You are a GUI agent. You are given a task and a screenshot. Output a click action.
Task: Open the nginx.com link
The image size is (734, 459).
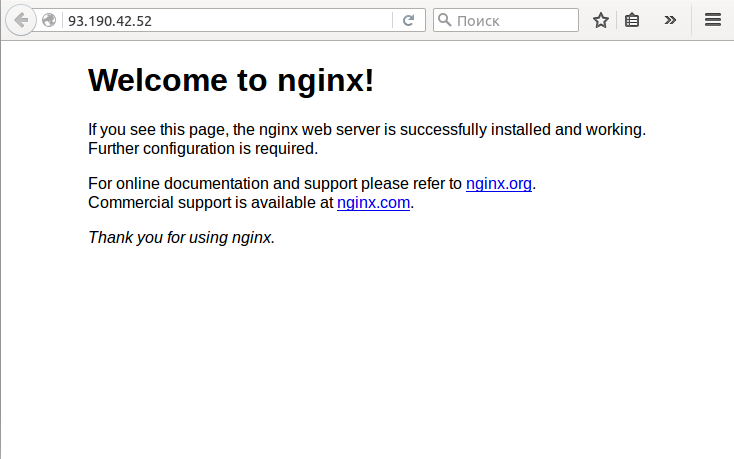point(374,203)
